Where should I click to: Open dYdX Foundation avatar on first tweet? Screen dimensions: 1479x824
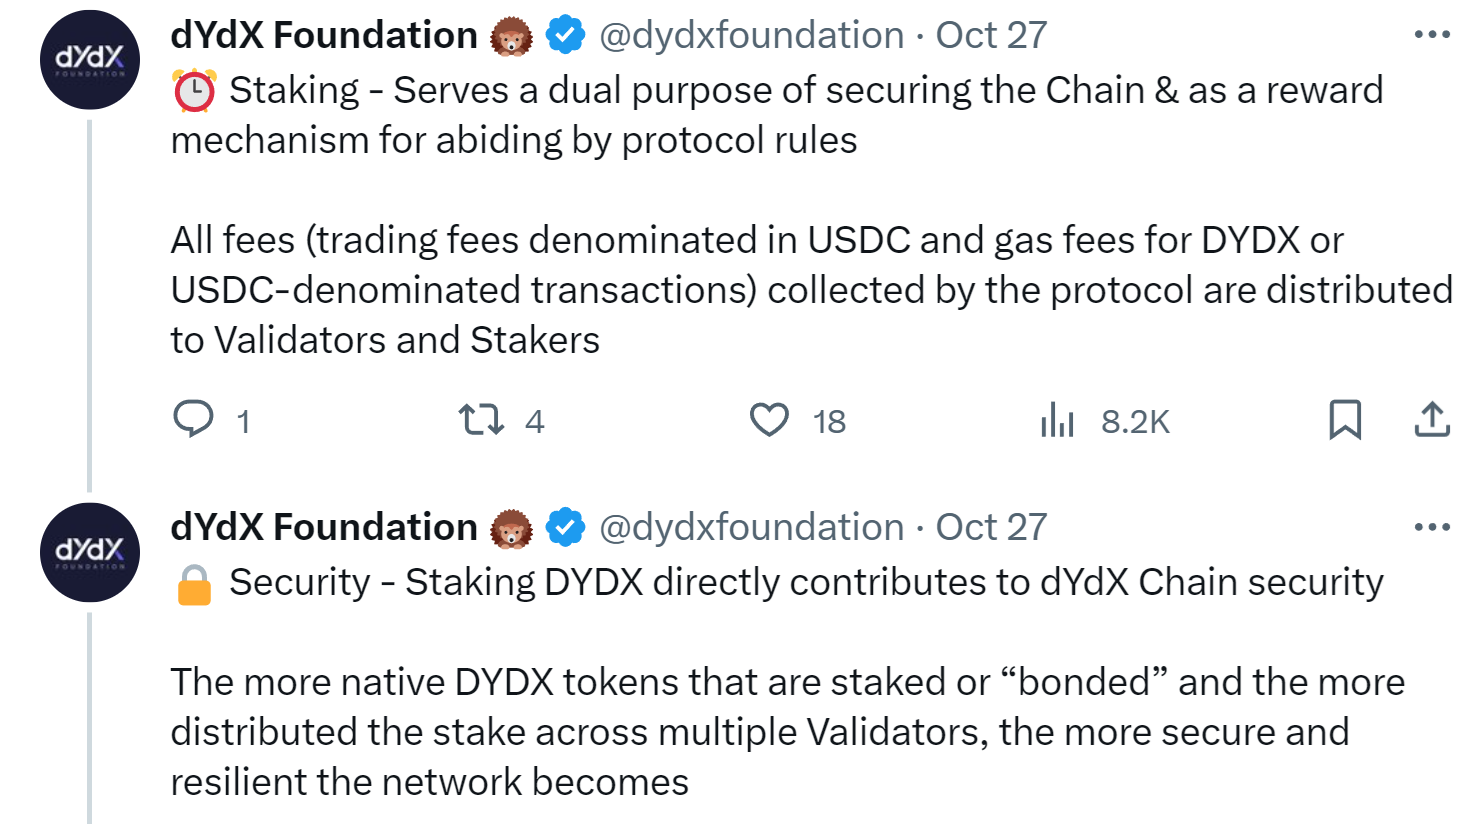pos(90,60)
